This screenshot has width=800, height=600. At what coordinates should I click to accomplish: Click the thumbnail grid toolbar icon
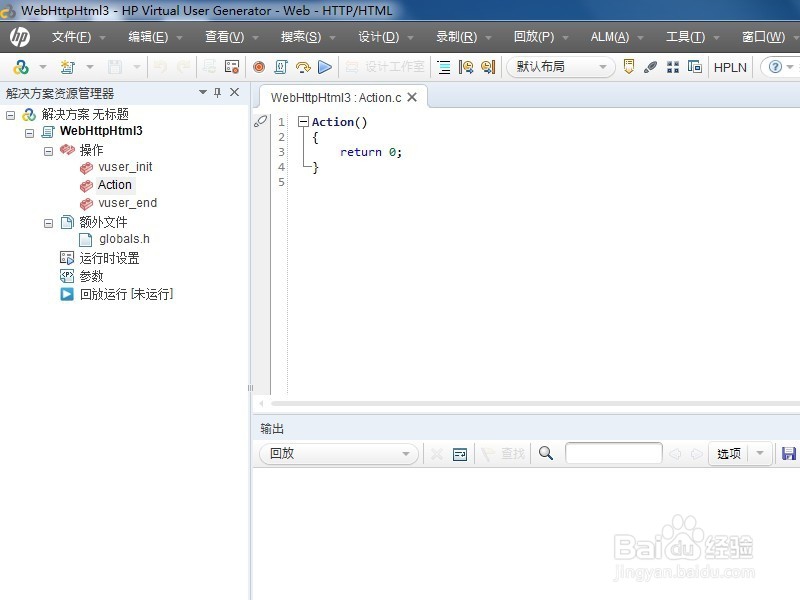[673, 67]
